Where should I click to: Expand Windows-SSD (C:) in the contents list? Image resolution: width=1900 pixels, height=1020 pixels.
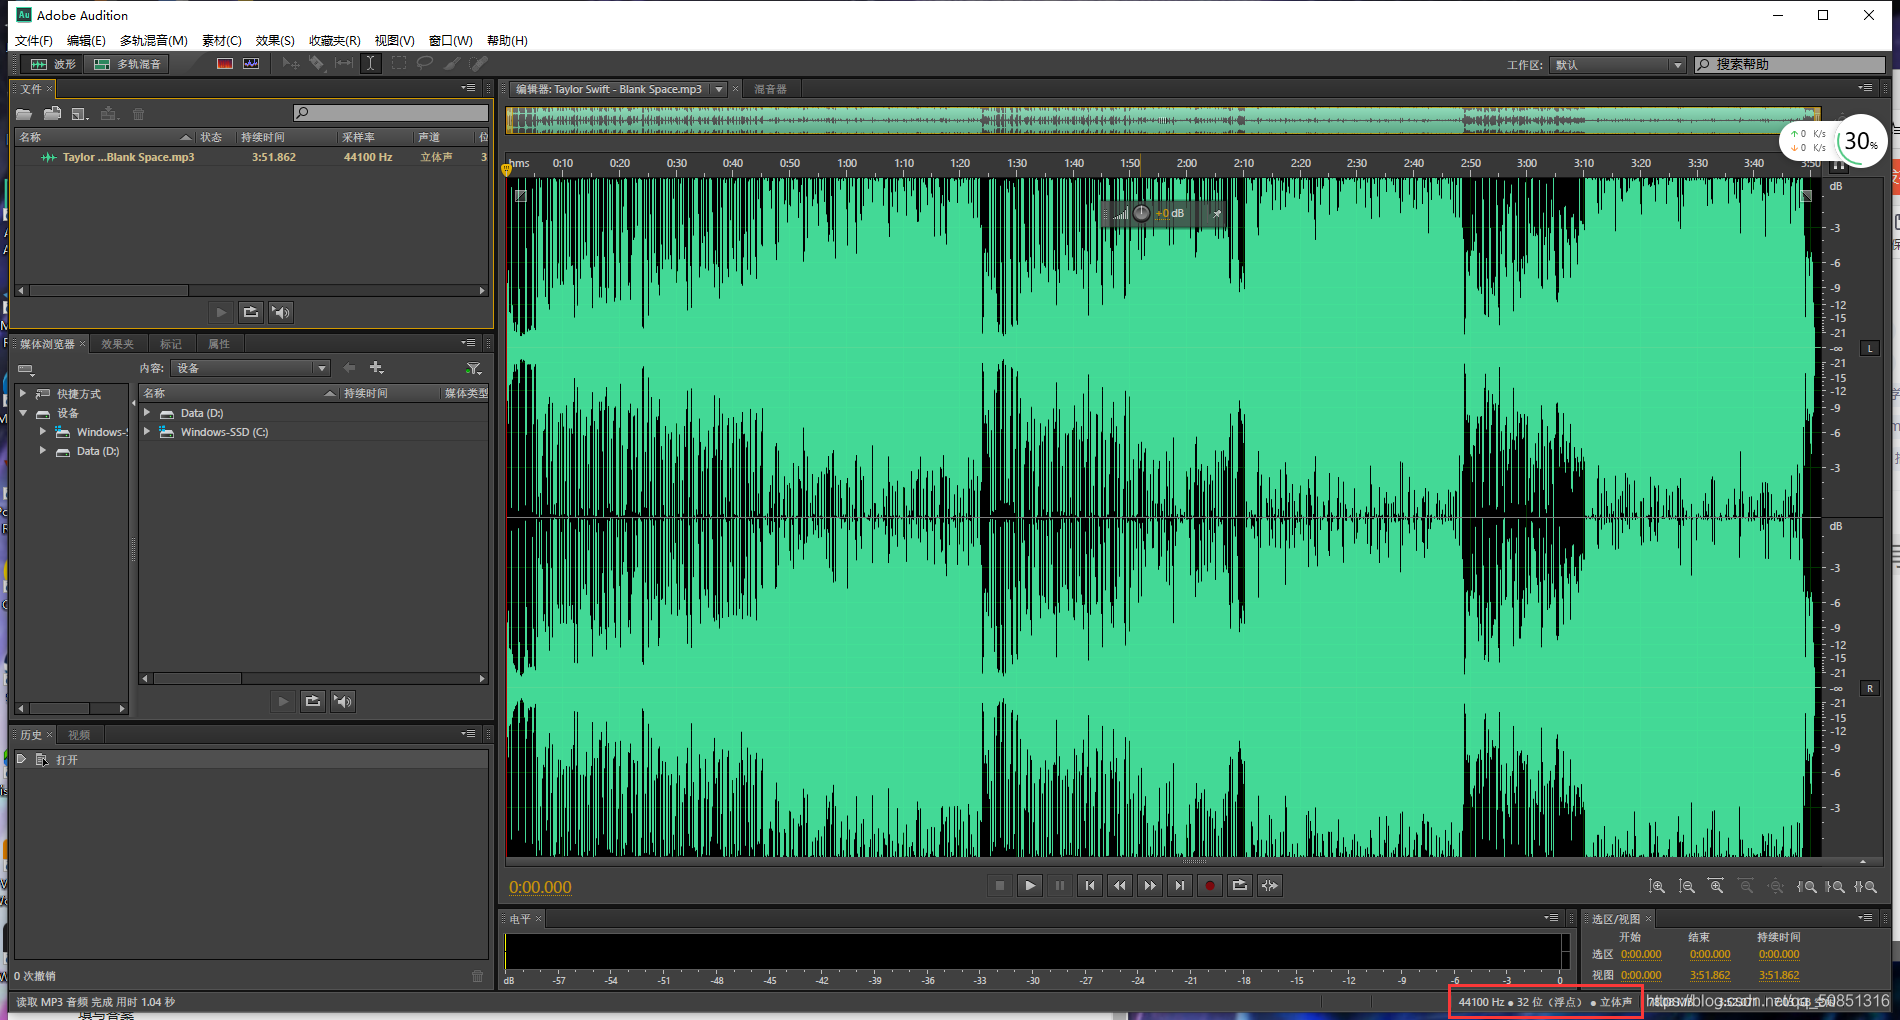(147, 432)
